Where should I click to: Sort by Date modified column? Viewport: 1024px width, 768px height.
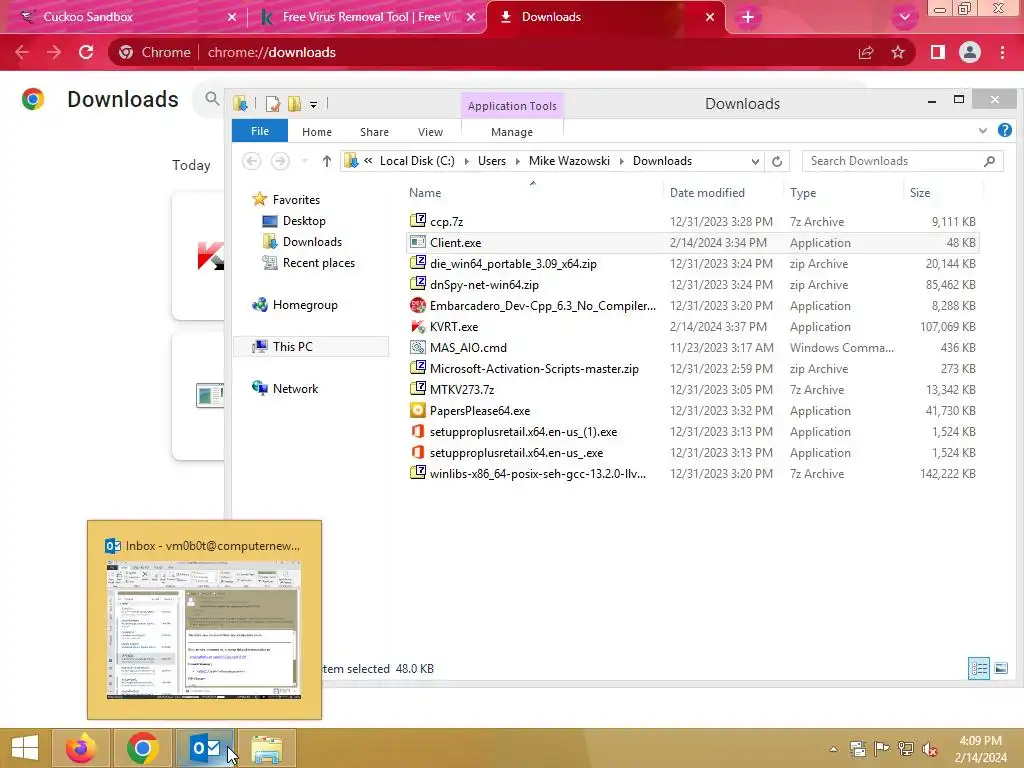click(723, 193)
